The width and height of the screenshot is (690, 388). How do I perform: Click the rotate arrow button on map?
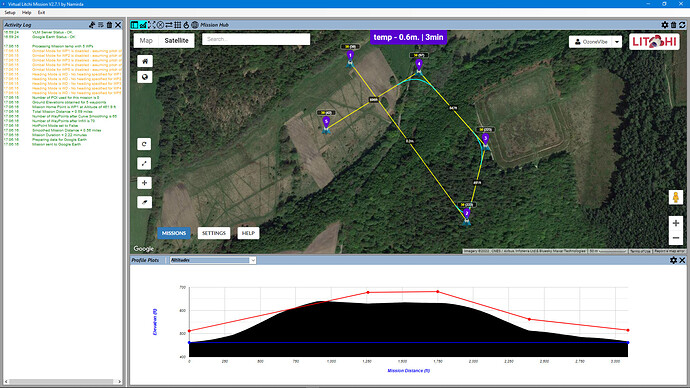coord(144,144)
